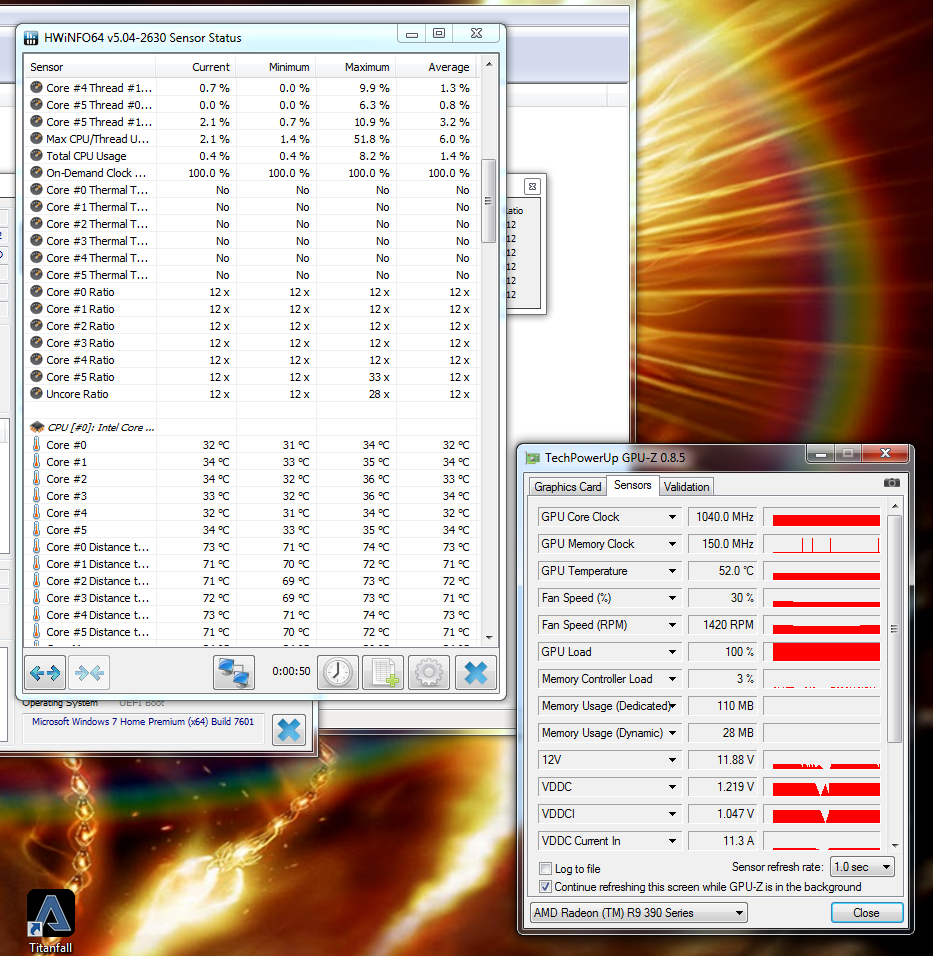Click the sensor icon next to Uncore Ratio

click(37, 393)
